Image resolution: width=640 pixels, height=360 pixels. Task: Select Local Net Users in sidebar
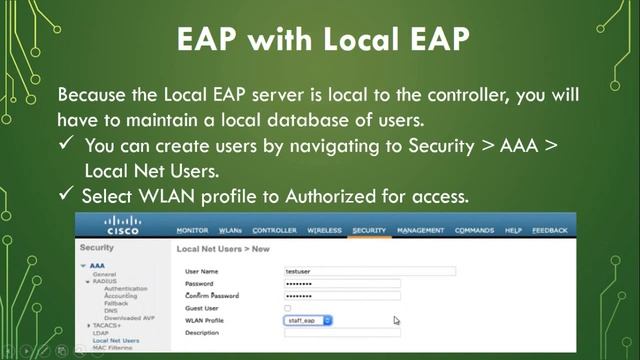coord(116,340)
